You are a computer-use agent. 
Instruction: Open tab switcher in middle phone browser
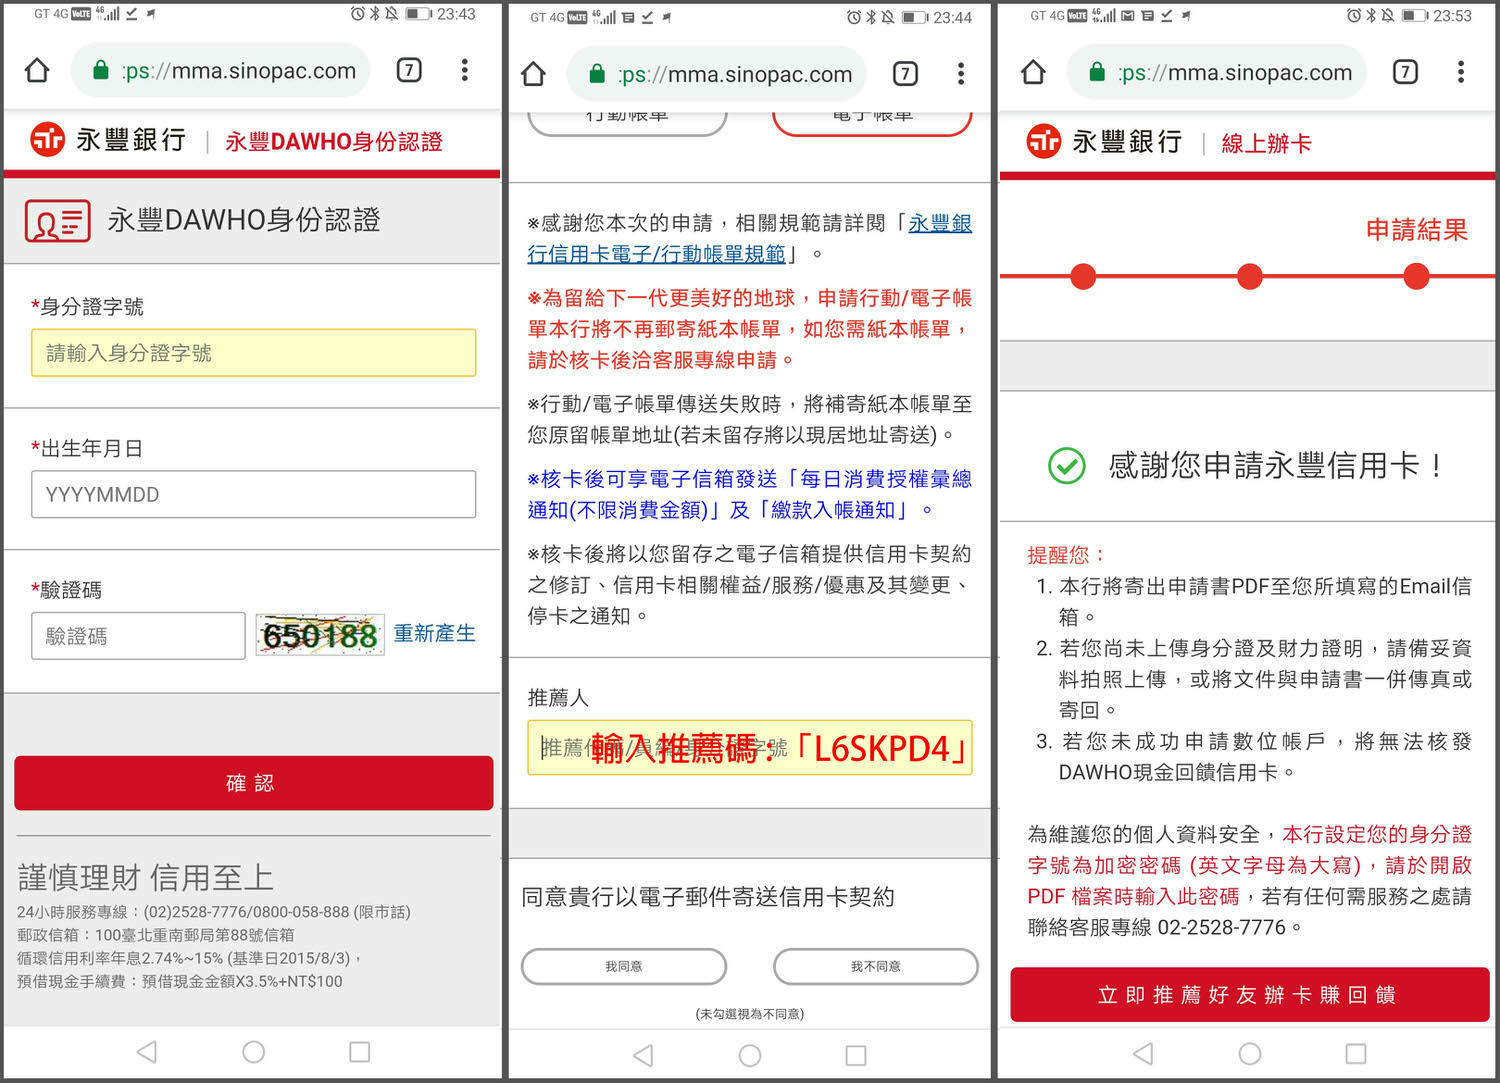click(905, 73)
